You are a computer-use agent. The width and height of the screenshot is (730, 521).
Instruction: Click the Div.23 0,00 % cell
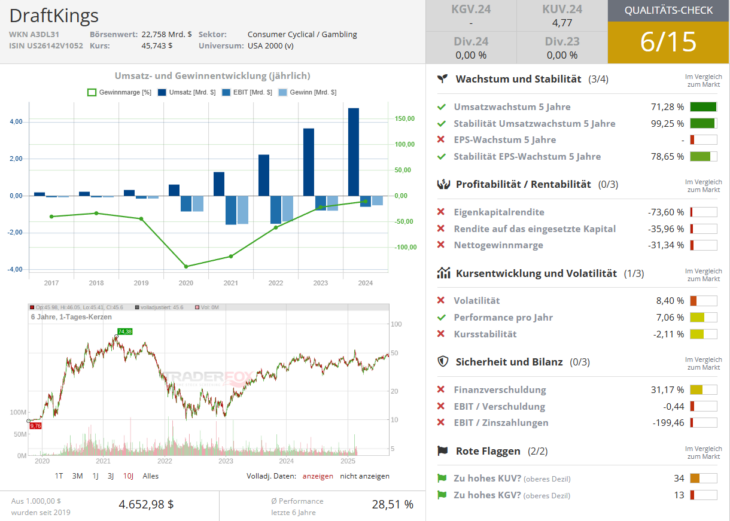point(562,48)
